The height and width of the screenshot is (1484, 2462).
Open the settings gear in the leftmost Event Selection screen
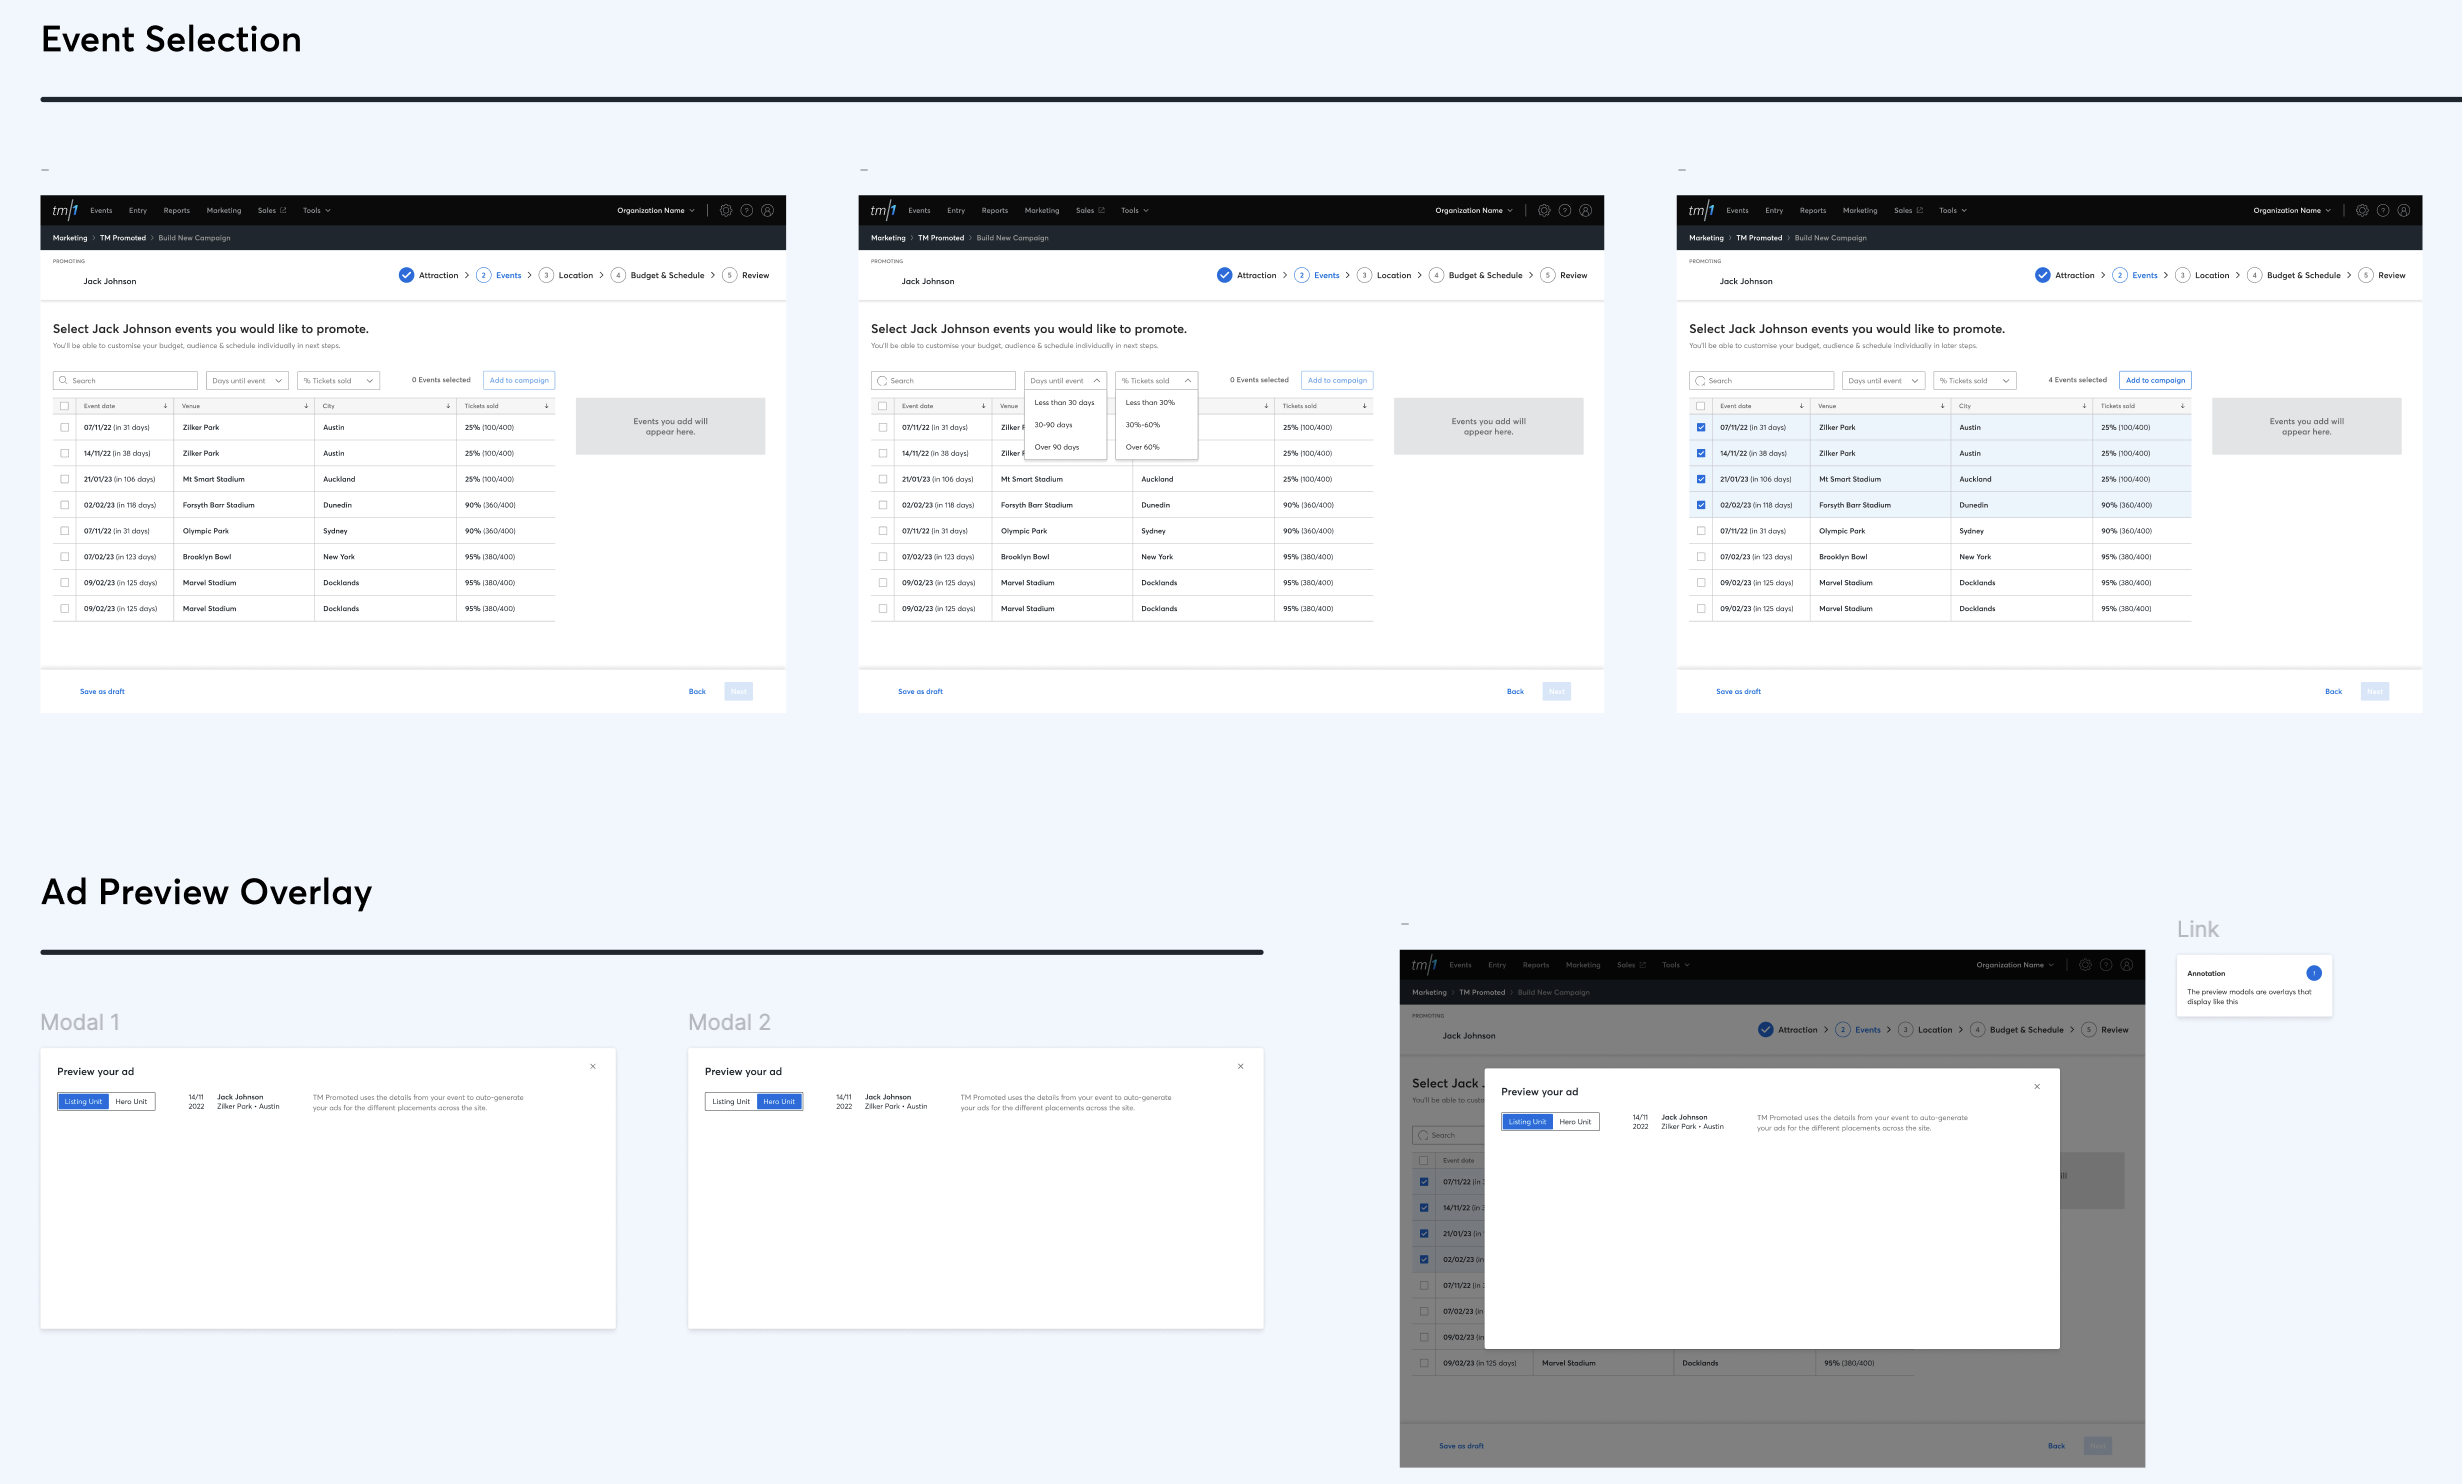(726, 211)
